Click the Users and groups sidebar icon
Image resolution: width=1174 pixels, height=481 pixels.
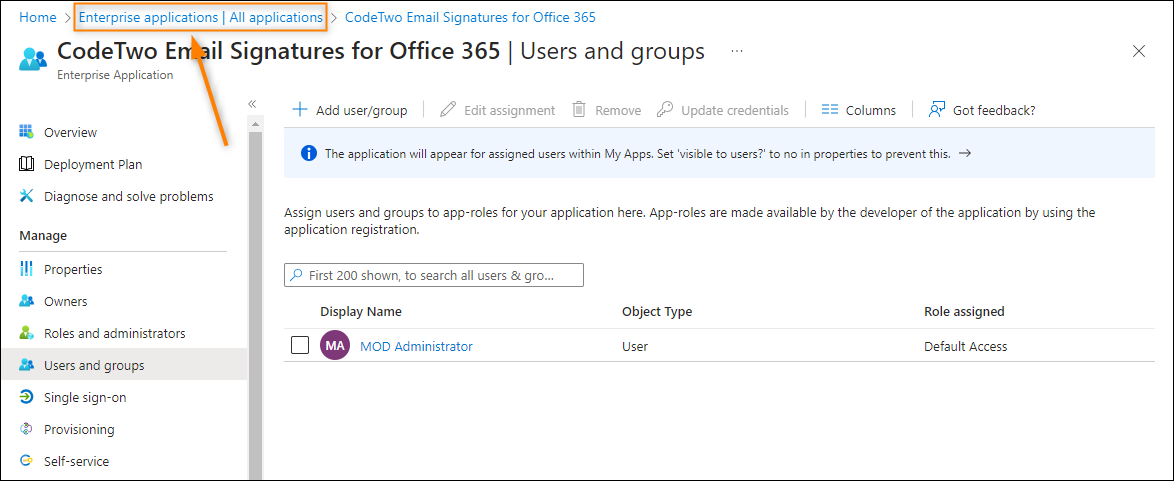(26, 365)
